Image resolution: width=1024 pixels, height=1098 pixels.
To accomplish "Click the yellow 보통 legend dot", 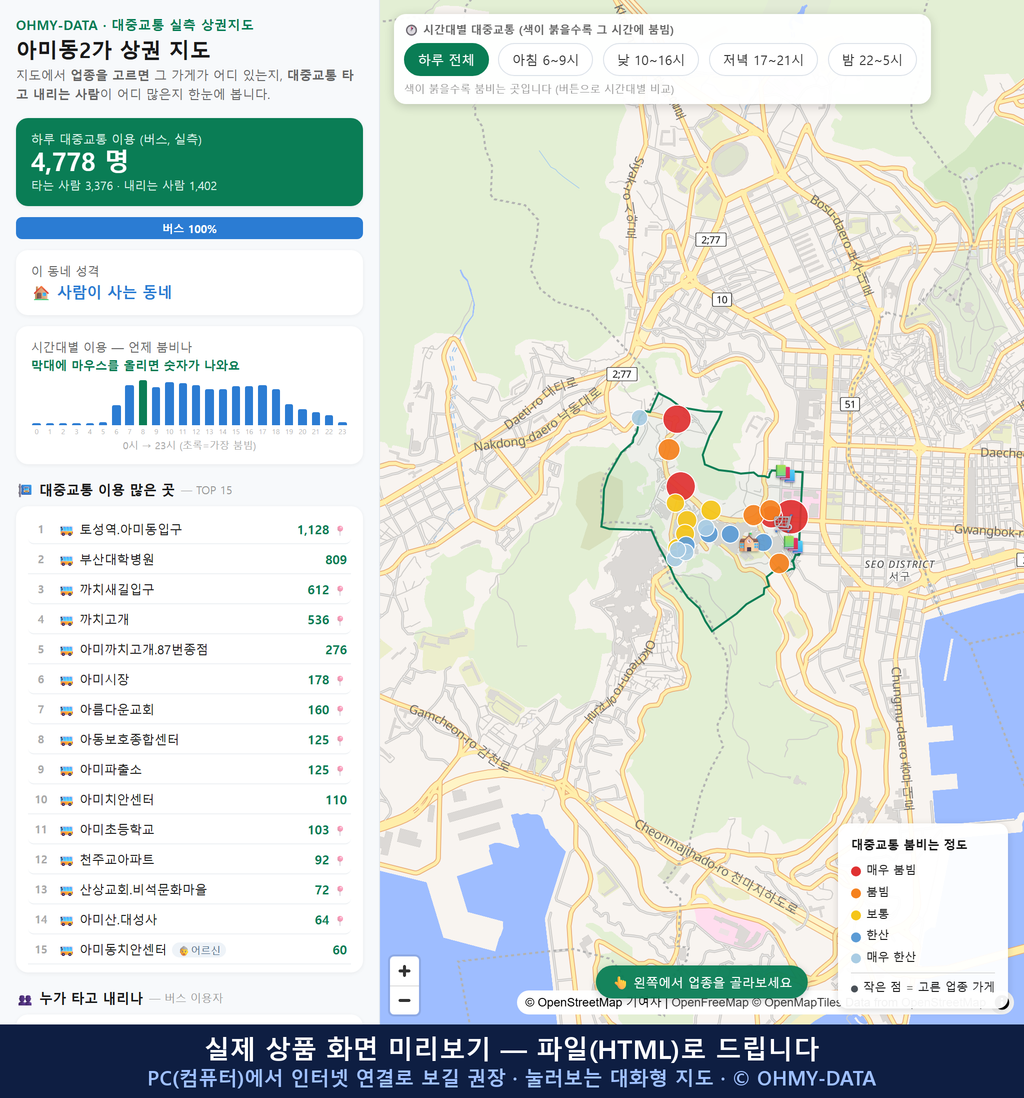I will point(856,915).
